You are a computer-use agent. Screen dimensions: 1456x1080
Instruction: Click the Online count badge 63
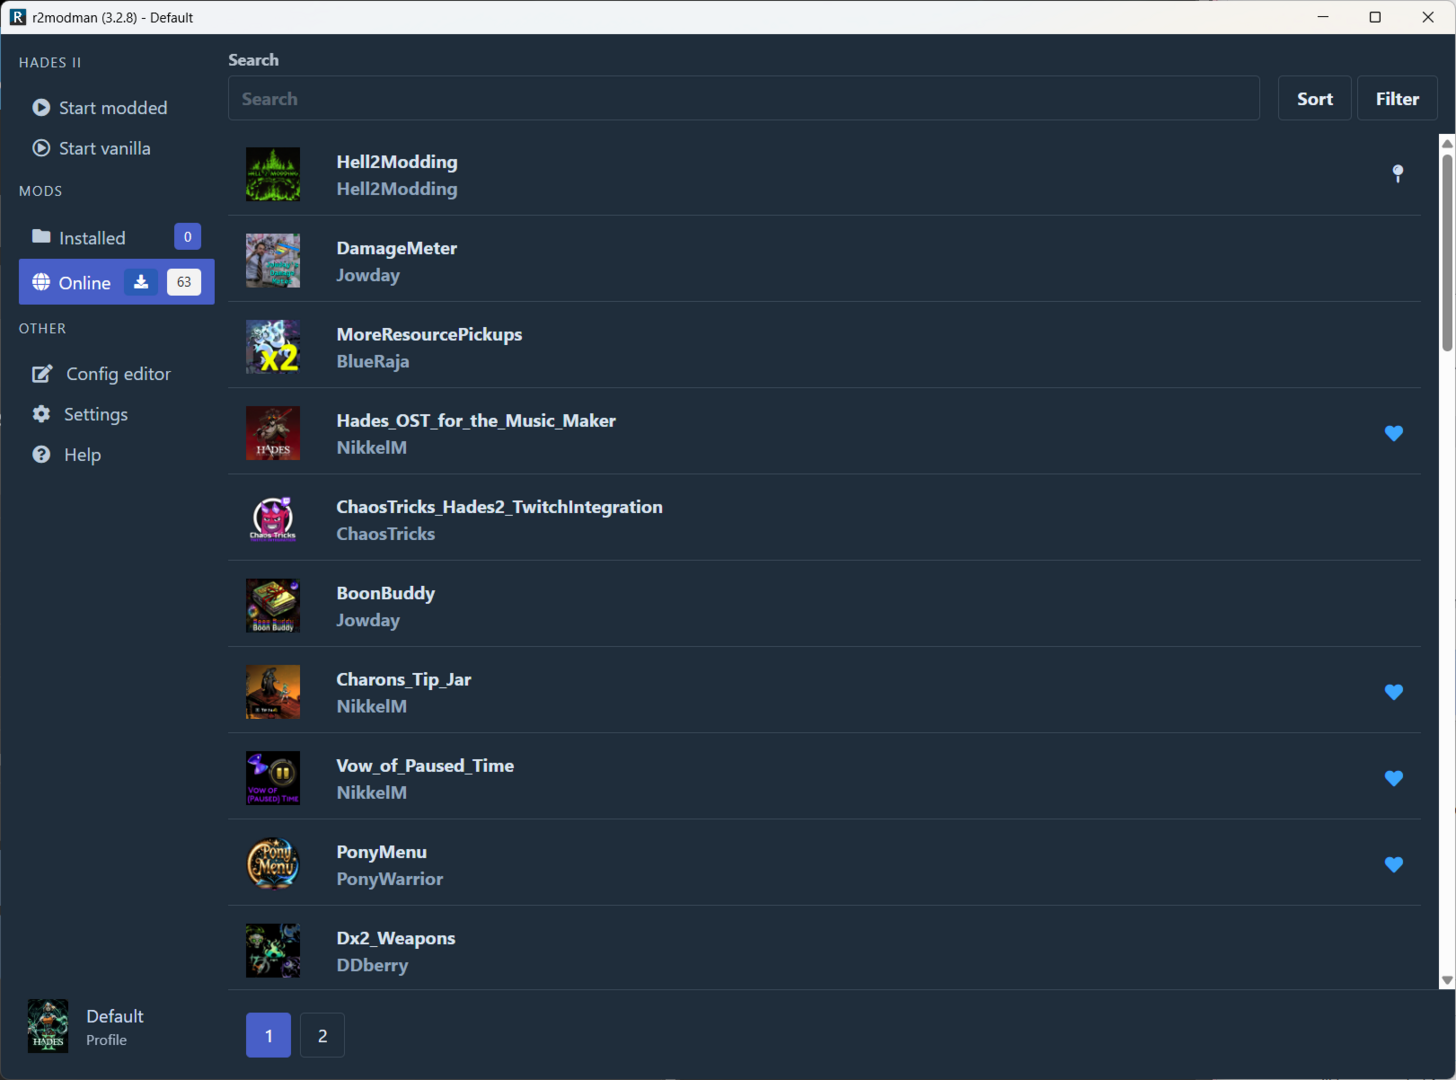click(x=184, y=282)
